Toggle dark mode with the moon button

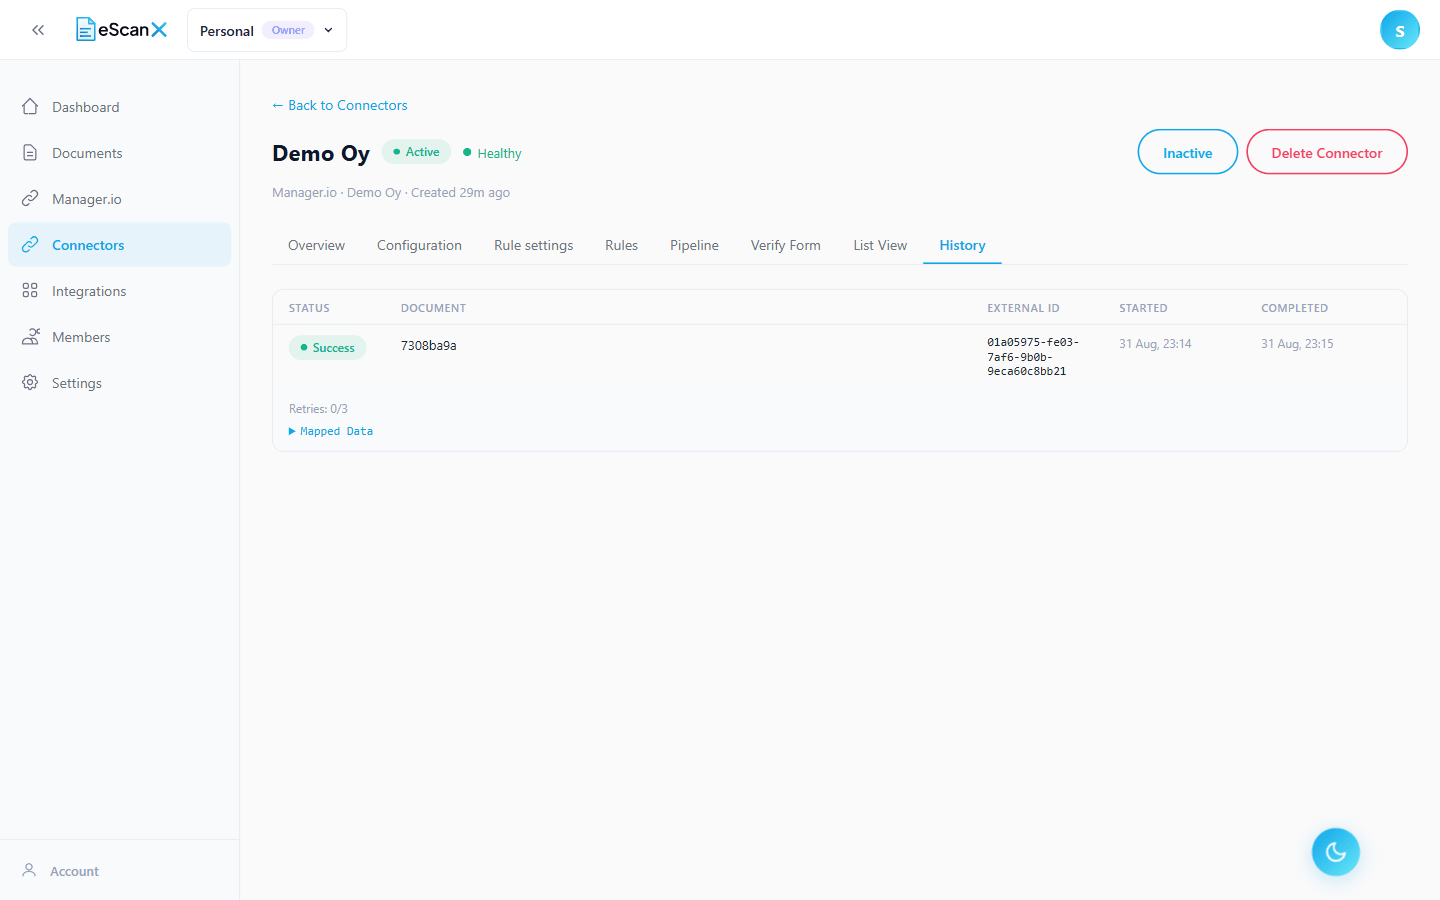[1336, 852]
